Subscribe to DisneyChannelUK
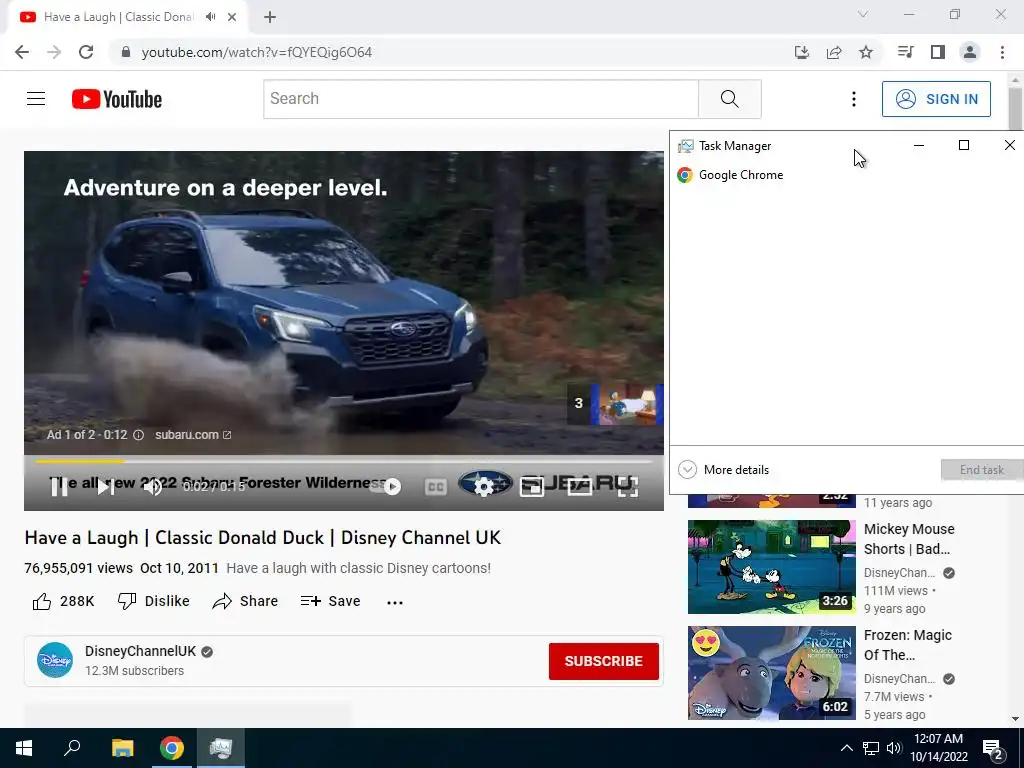The image size is (1024, 768). [603, 661]
